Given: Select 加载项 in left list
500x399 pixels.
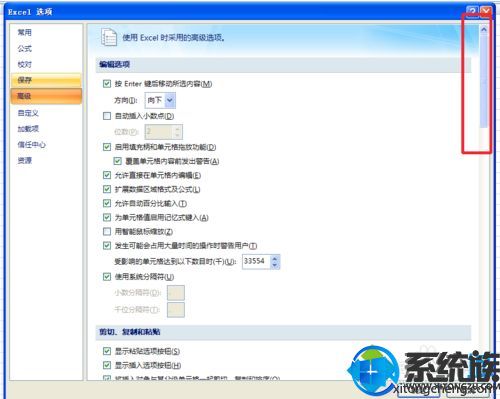Looking at the screenshot, I should pyautogui.click(x=28, y=129).
